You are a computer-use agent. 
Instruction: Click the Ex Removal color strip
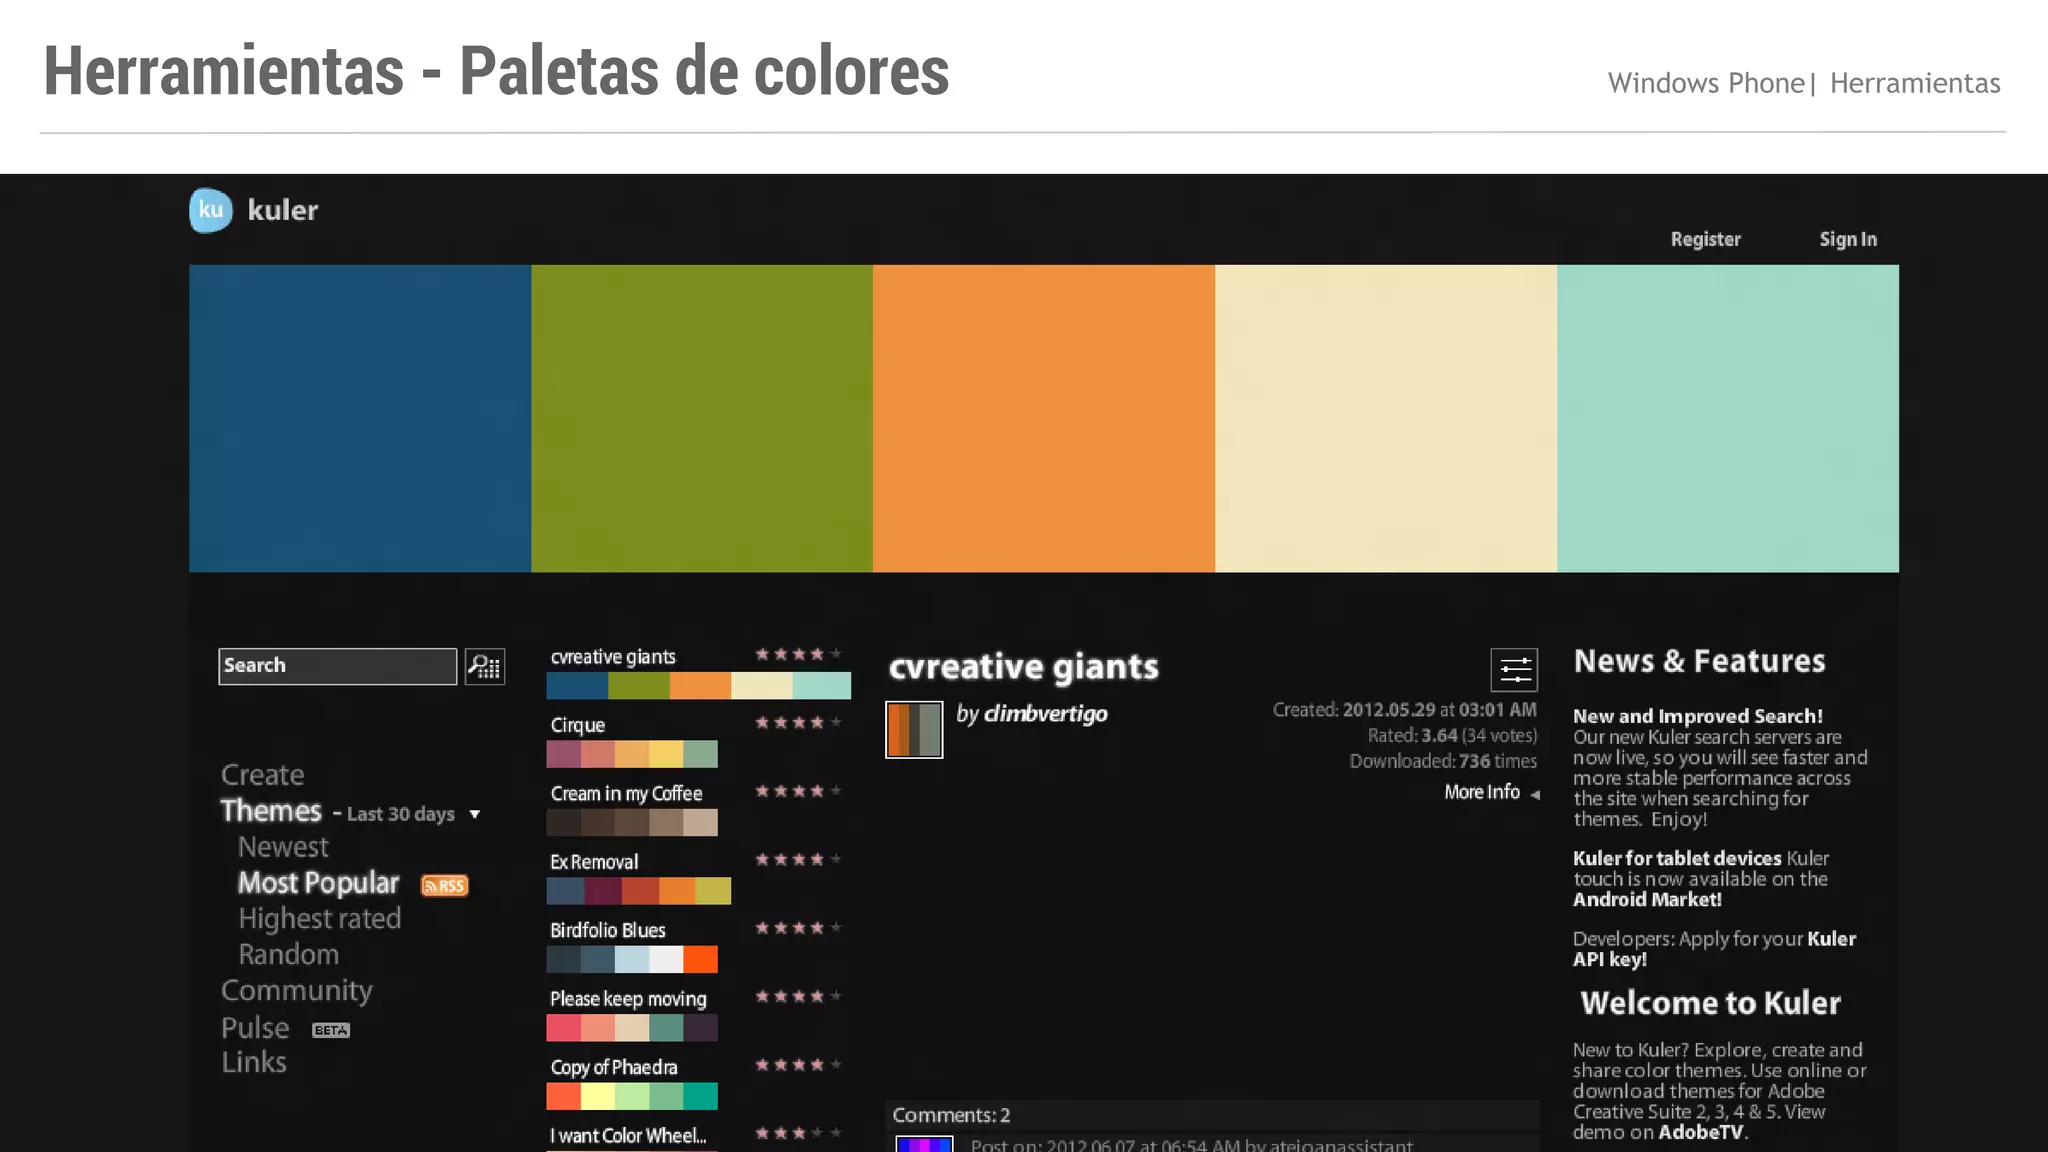638,891
